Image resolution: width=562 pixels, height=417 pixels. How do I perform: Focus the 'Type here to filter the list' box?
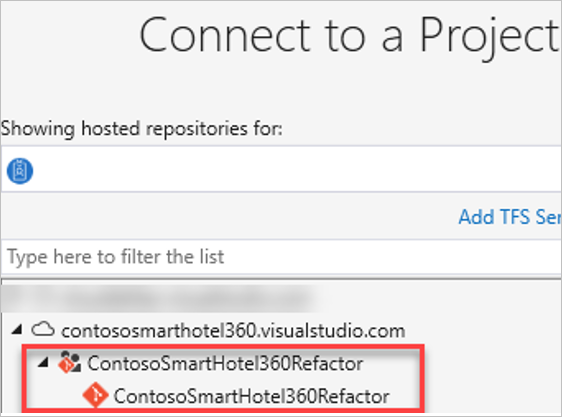(281, 257)
